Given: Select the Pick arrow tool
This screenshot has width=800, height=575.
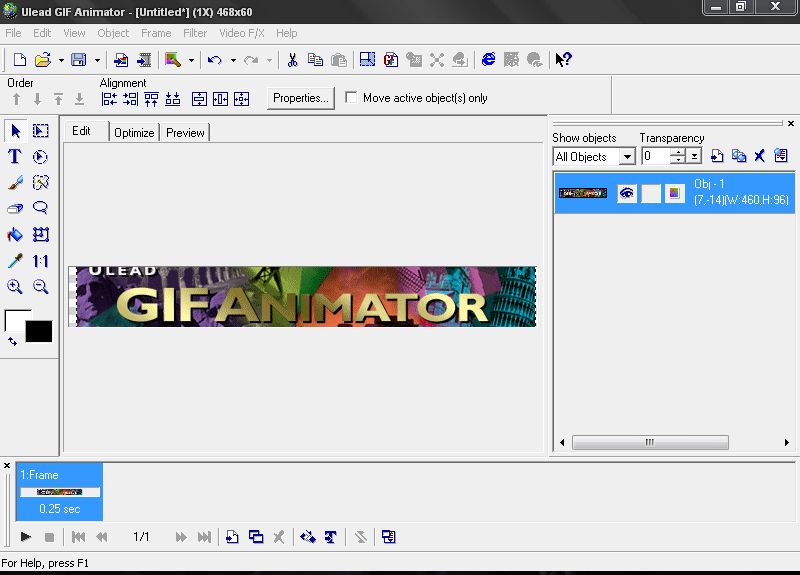Looking at the screenshot, I should click(x=15, y=131).
